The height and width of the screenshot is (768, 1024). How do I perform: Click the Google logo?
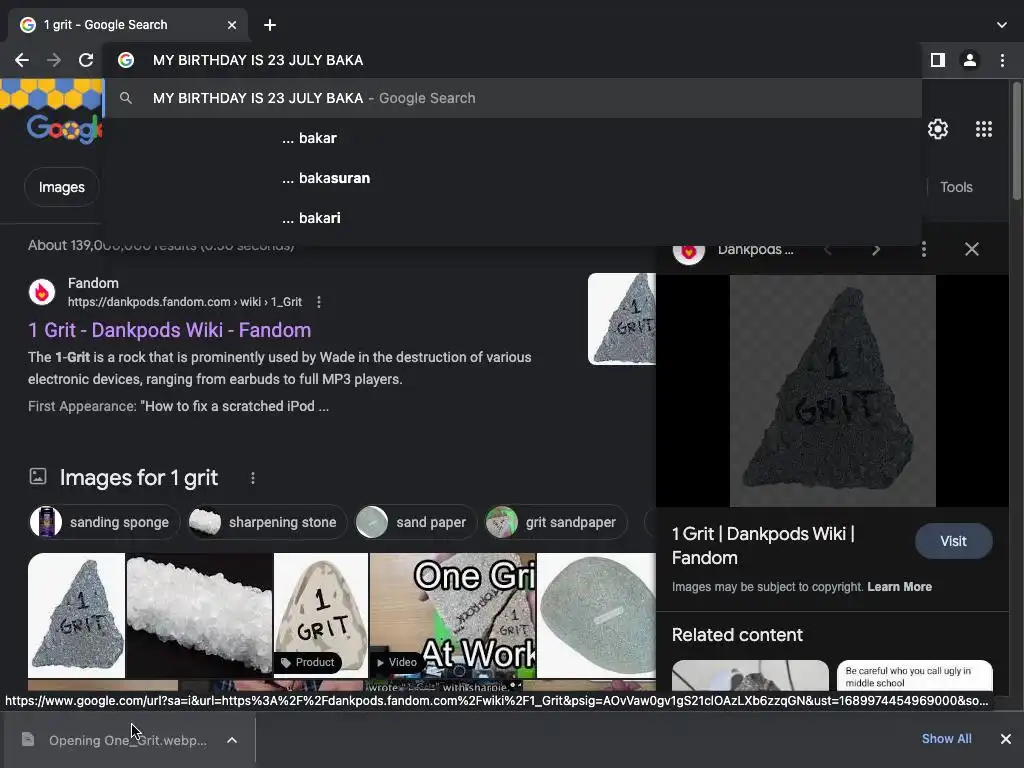[x=64, y=129]
